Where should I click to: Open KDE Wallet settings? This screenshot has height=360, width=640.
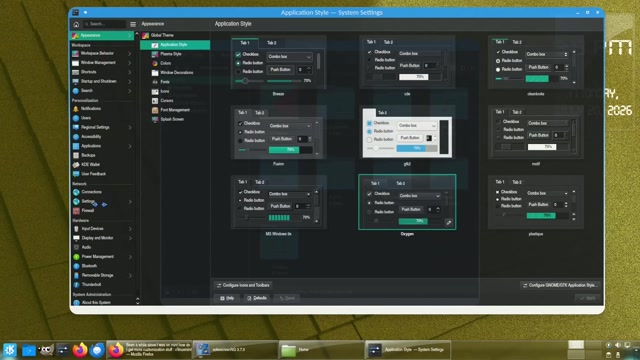(102, 164)
